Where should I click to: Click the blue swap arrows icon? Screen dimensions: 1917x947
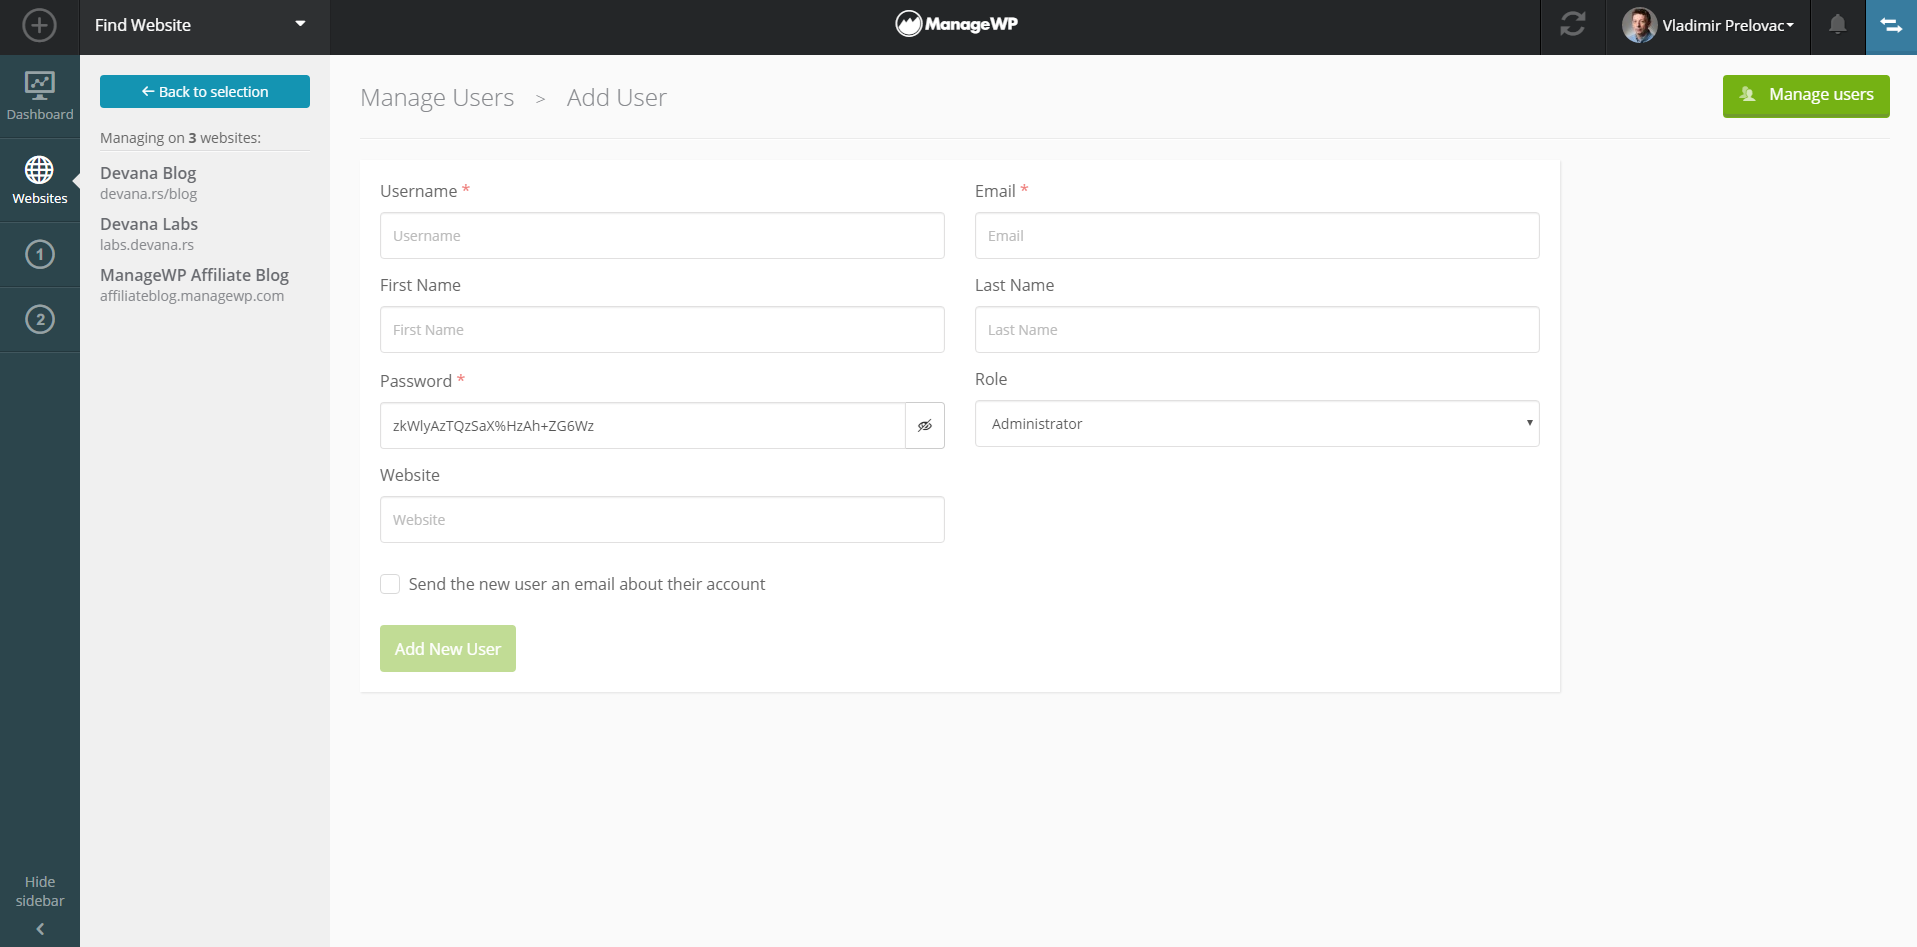1890,26
